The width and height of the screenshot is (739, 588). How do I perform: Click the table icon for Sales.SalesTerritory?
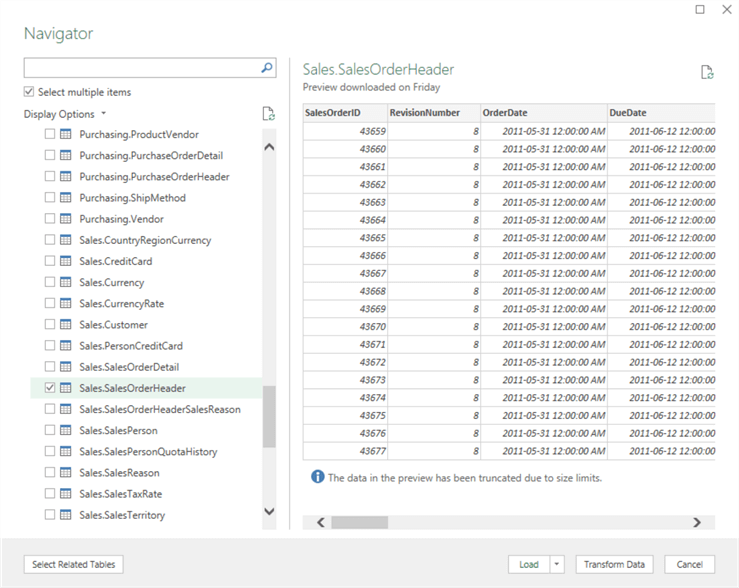tap(65, 515)
